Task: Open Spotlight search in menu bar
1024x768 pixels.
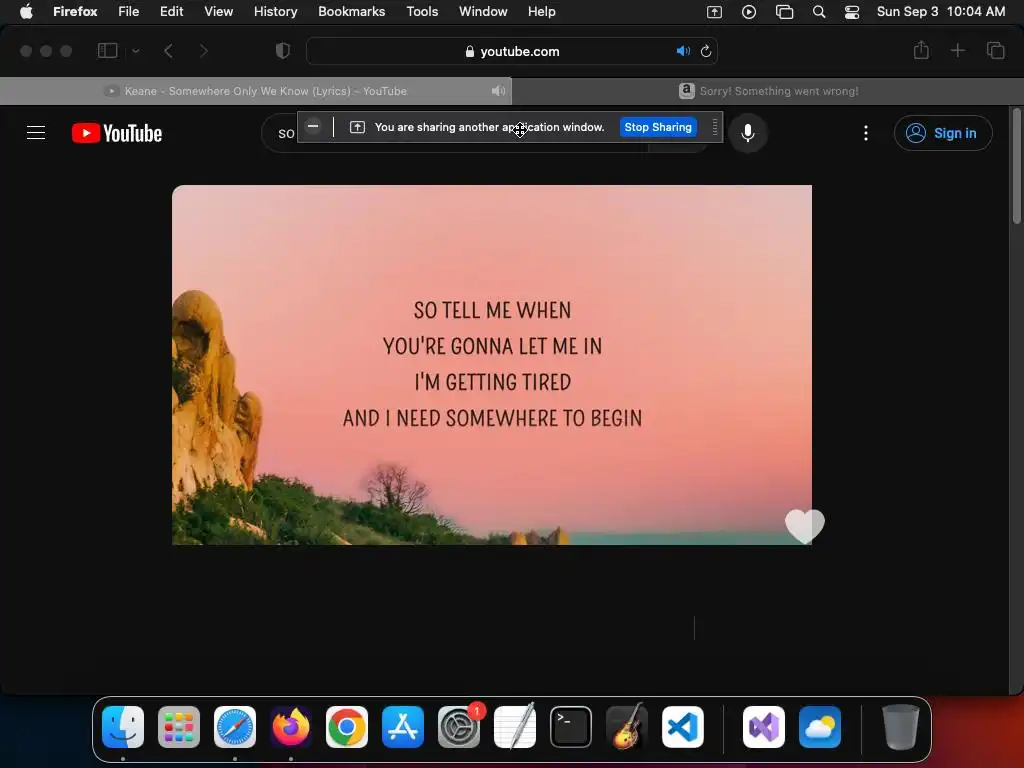Action: pyautogui.click(x=818, y=12)
